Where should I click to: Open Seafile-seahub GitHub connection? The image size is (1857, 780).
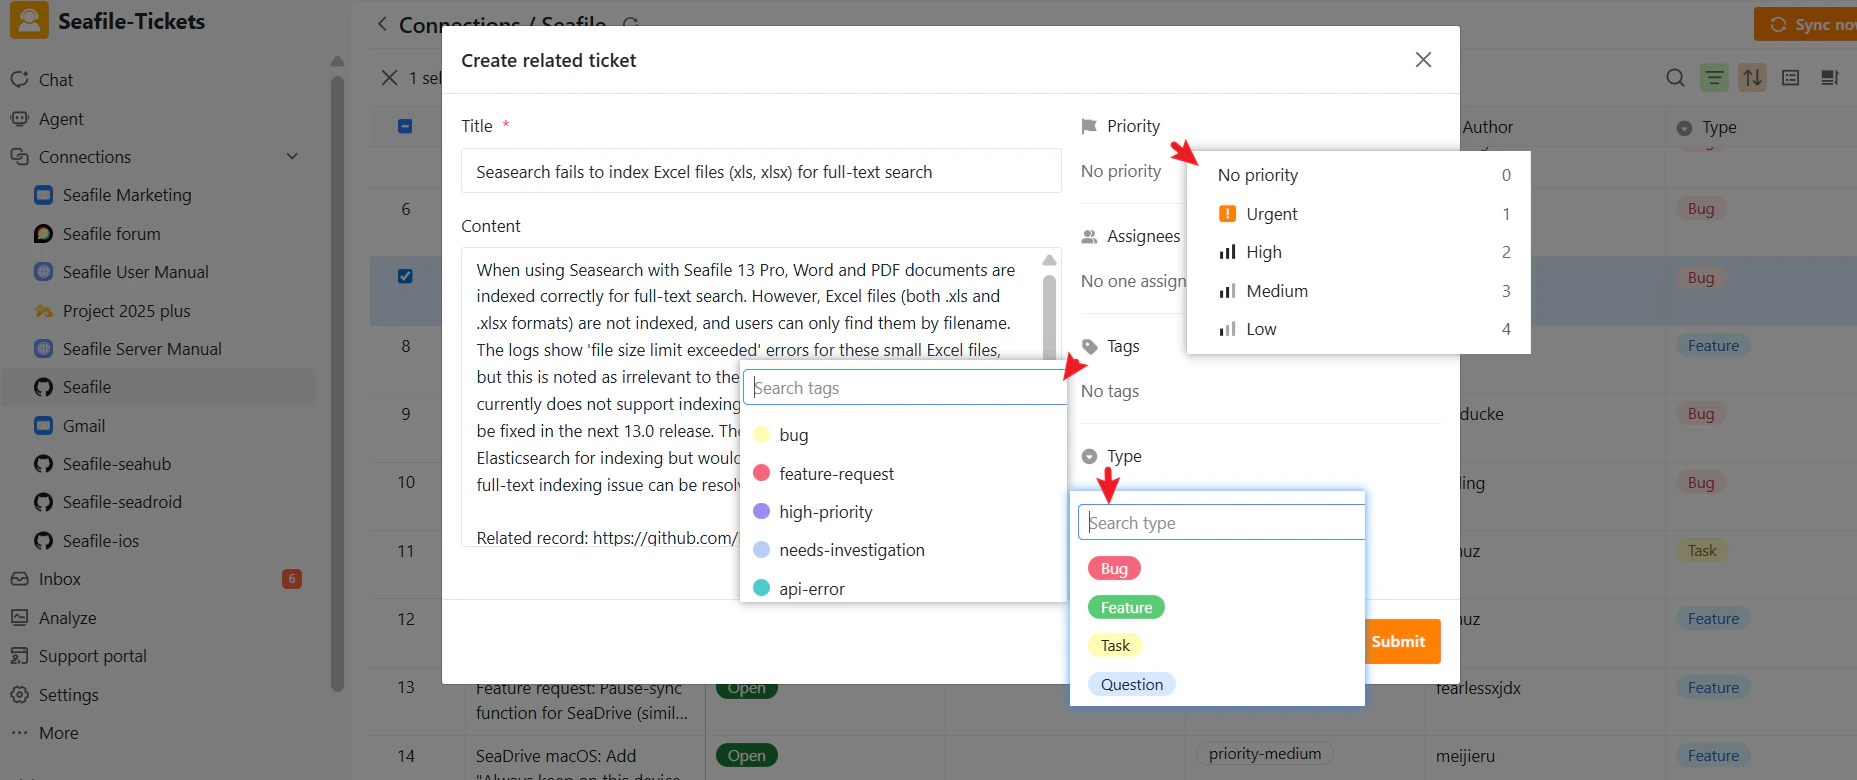(117, 464)
